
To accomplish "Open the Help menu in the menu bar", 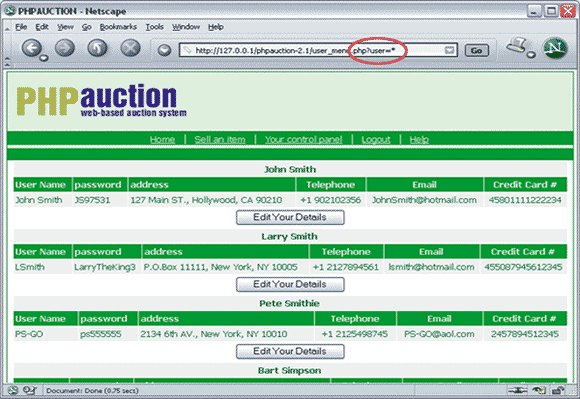I will point(215,27).
